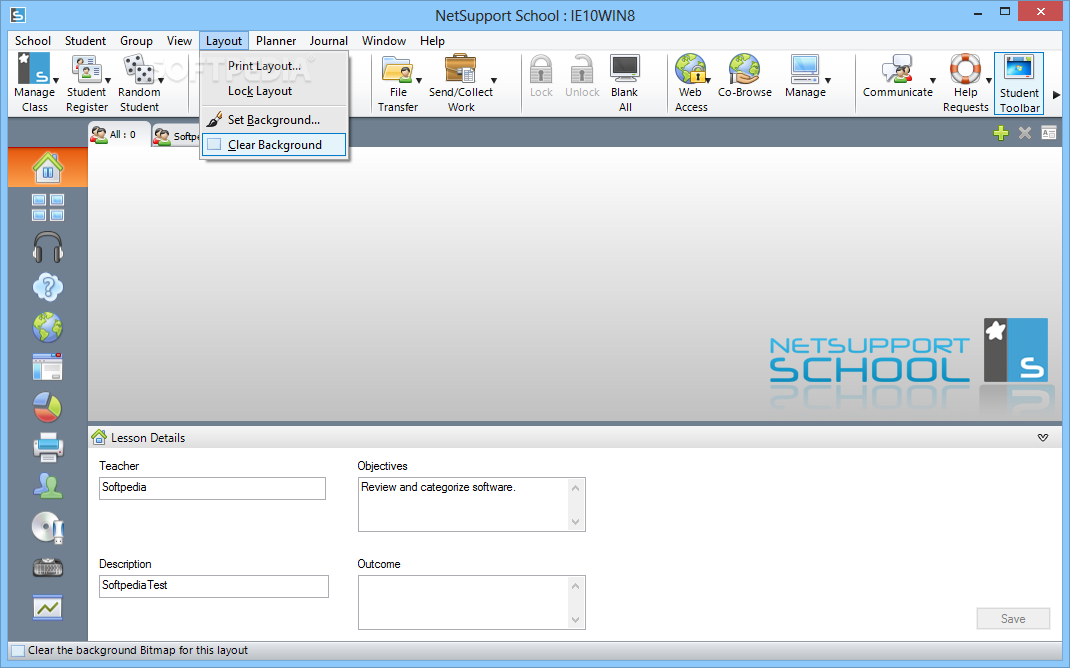The width and height of the screenshot is (1070, 668).
Task: Choose Set Background... menu entry
Action: point(274,119)
